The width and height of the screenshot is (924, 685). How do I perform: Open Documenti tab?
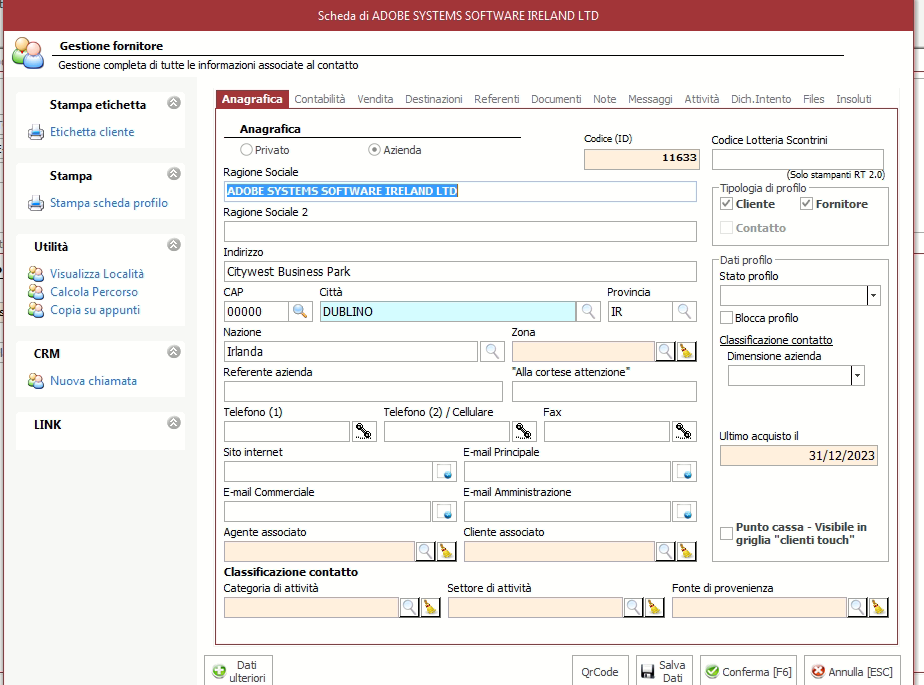point(556,99)
